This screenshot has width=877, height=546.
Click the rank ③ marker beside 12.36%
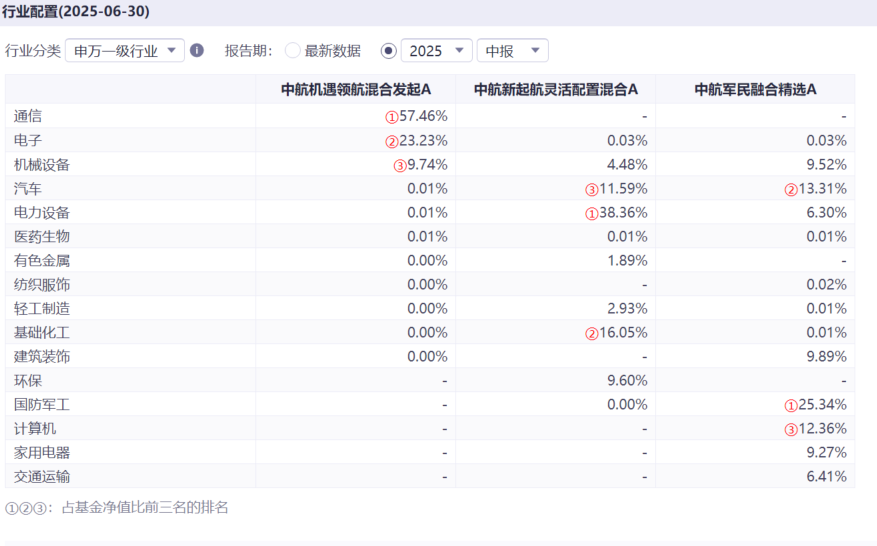click(x=791, y=429)
